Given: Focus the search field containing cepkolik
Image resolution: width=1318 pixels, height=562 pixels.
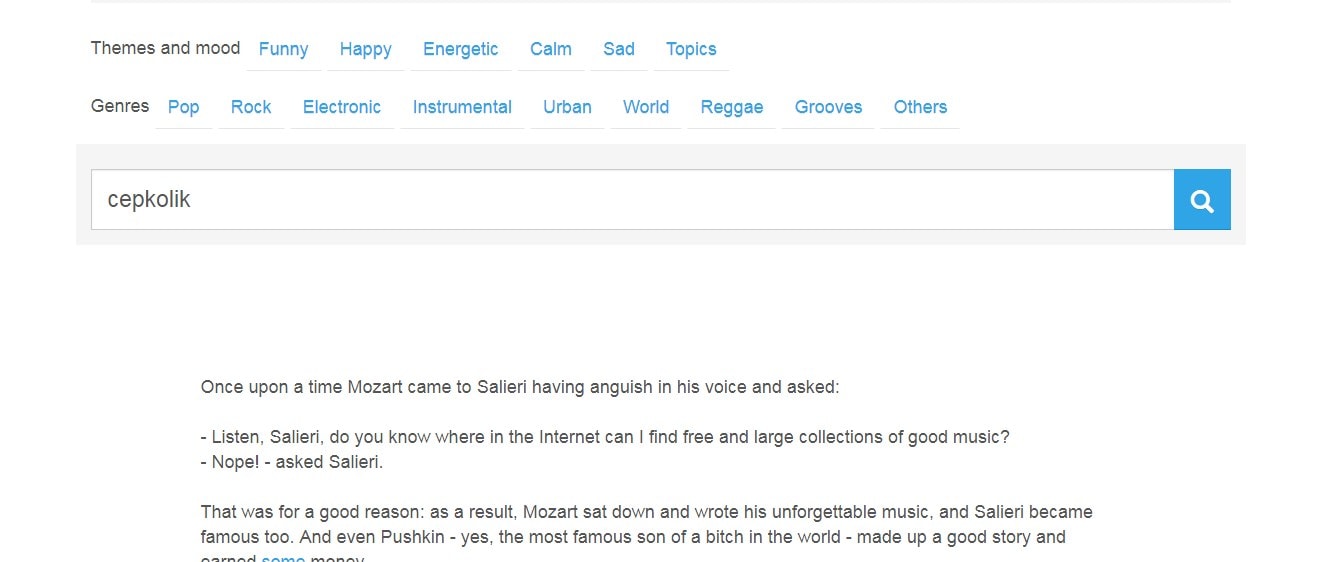Looking at the screenshot, I should (x=632, y=200).
